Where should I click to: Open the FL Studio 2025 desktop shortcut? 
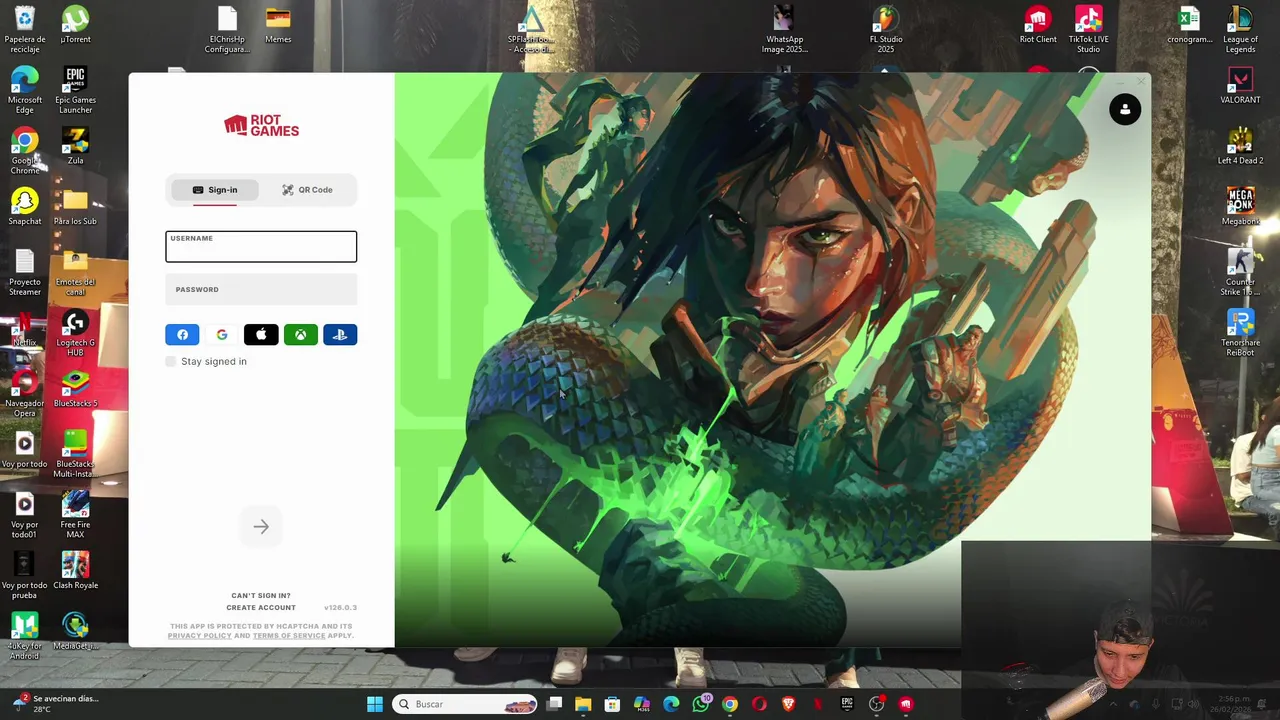click(x=886, y=30)
